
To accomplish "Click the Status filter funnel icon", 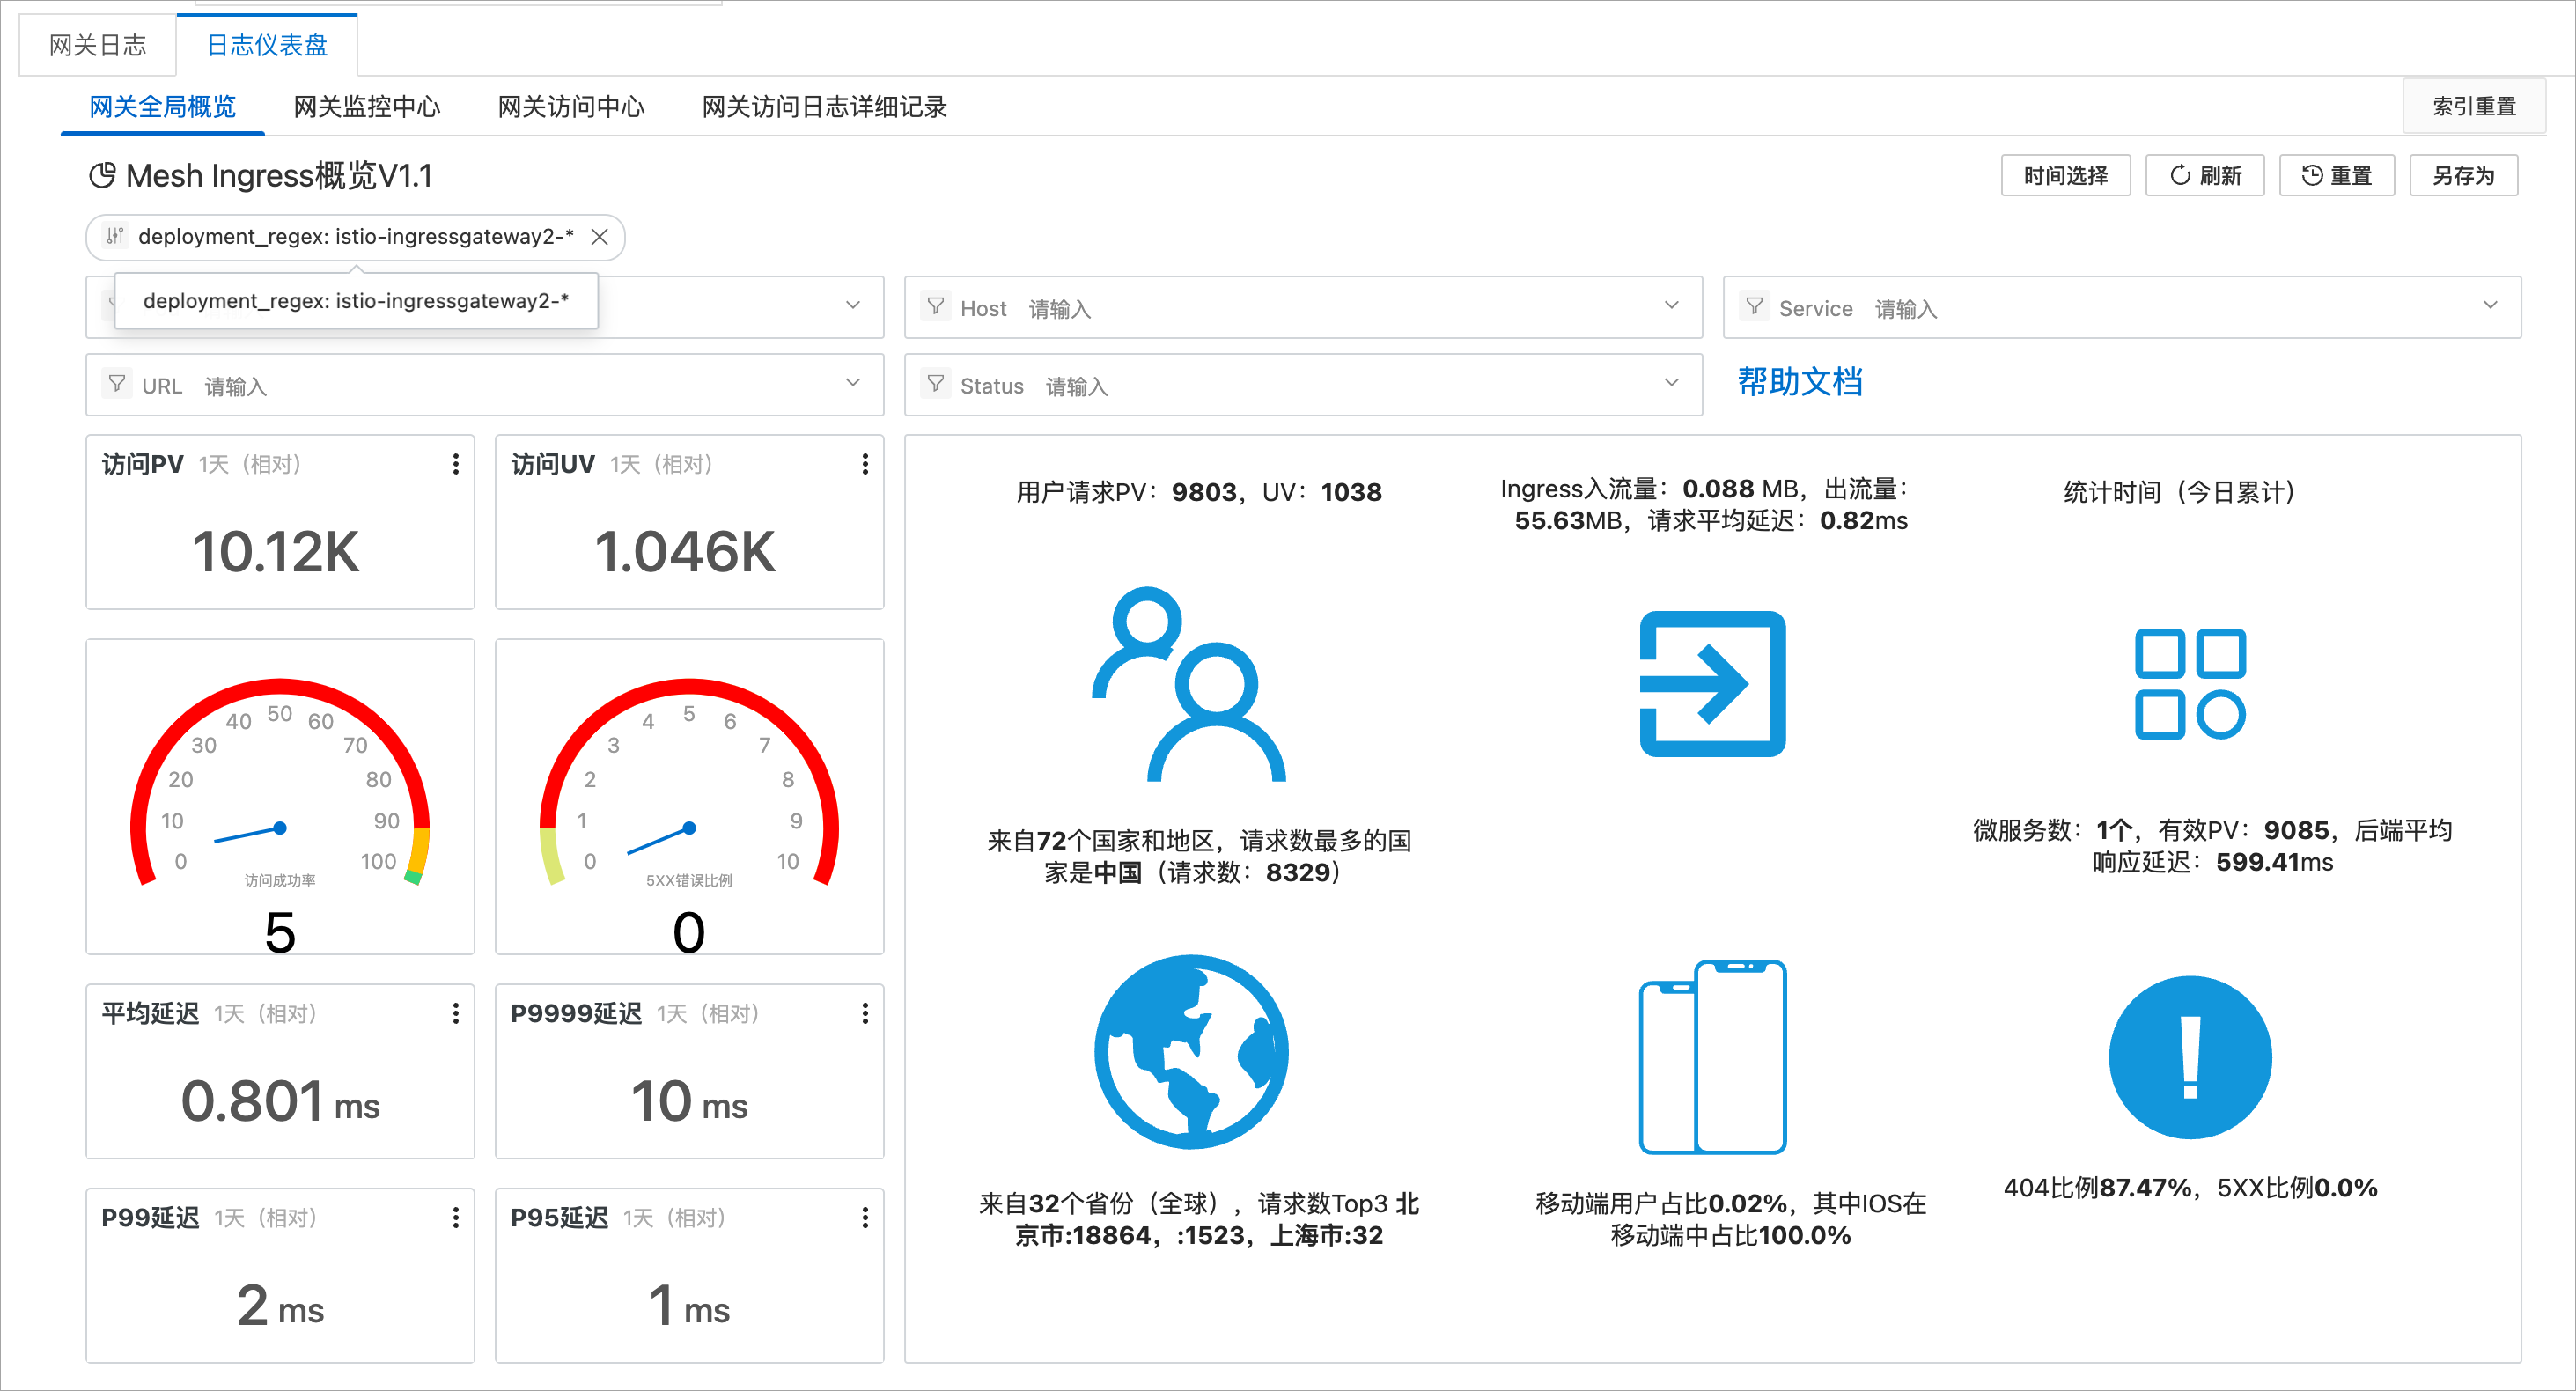I will pos(935,384).
